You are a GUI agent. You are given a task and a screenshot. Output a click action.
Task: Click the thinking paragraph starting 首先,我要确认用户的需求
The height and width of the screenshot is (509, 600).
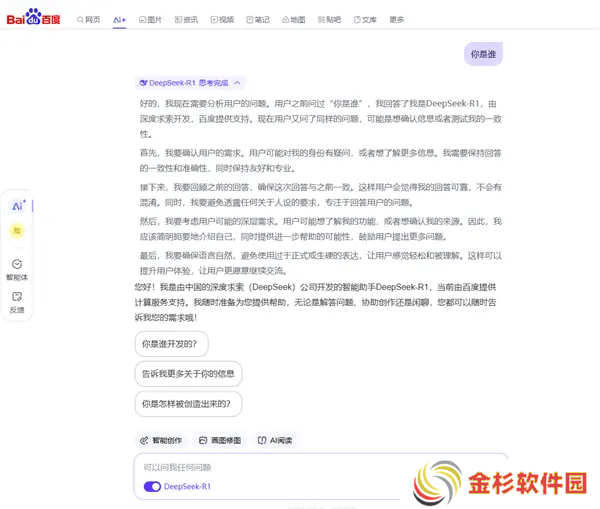tap(321, 161)
